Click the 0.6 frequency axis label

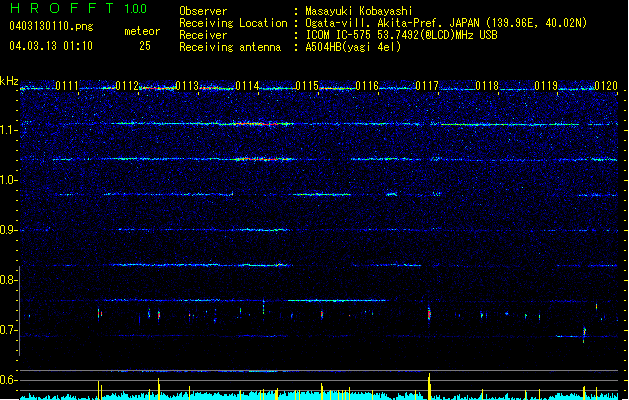(9, 380)
